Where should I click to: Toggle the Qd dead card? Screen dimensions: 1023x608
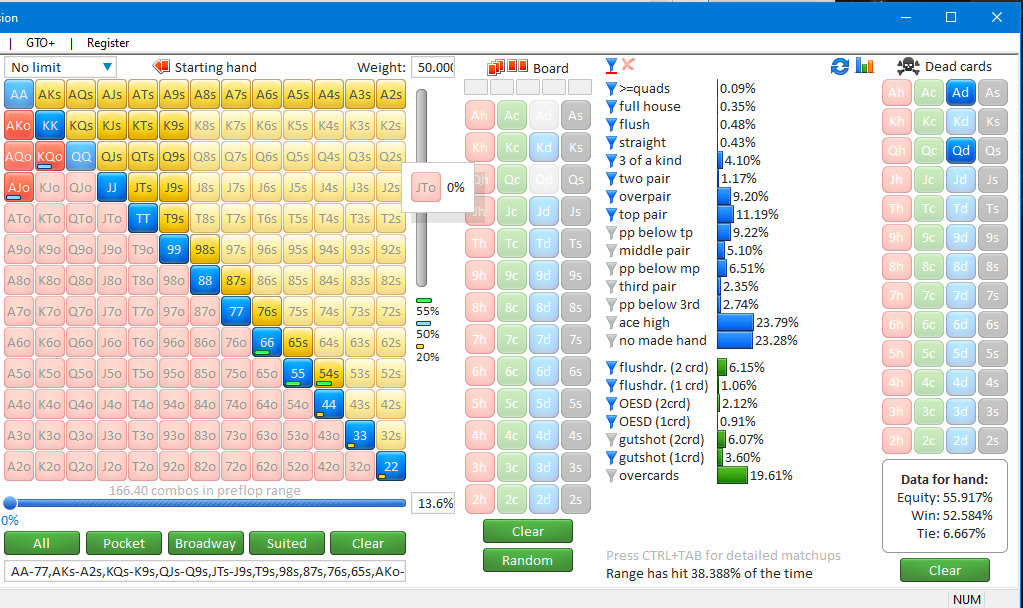click(x=960, y=151)
